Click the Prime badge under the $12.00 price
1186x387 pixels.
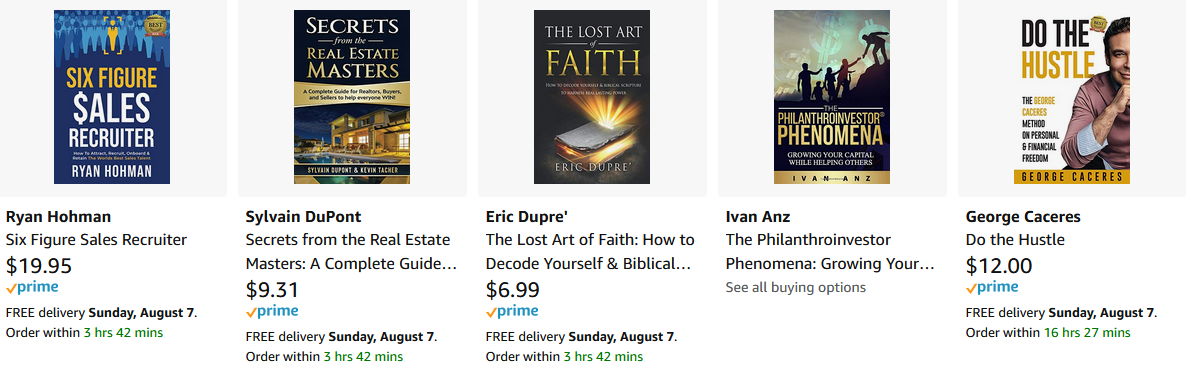click(x=992, y=288)
